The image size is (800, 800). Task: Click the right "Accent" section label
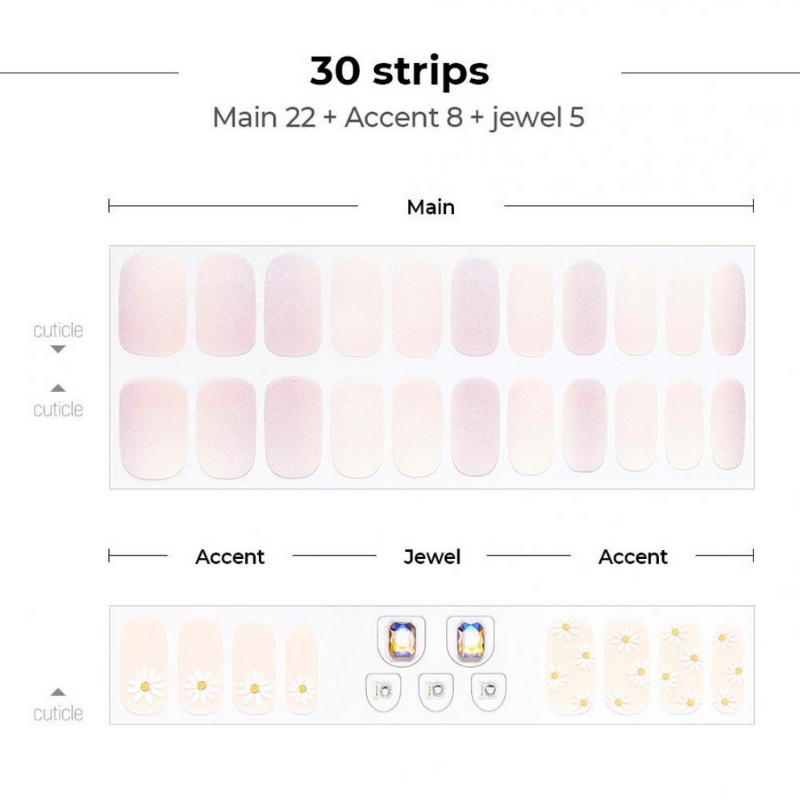[633, 557]
